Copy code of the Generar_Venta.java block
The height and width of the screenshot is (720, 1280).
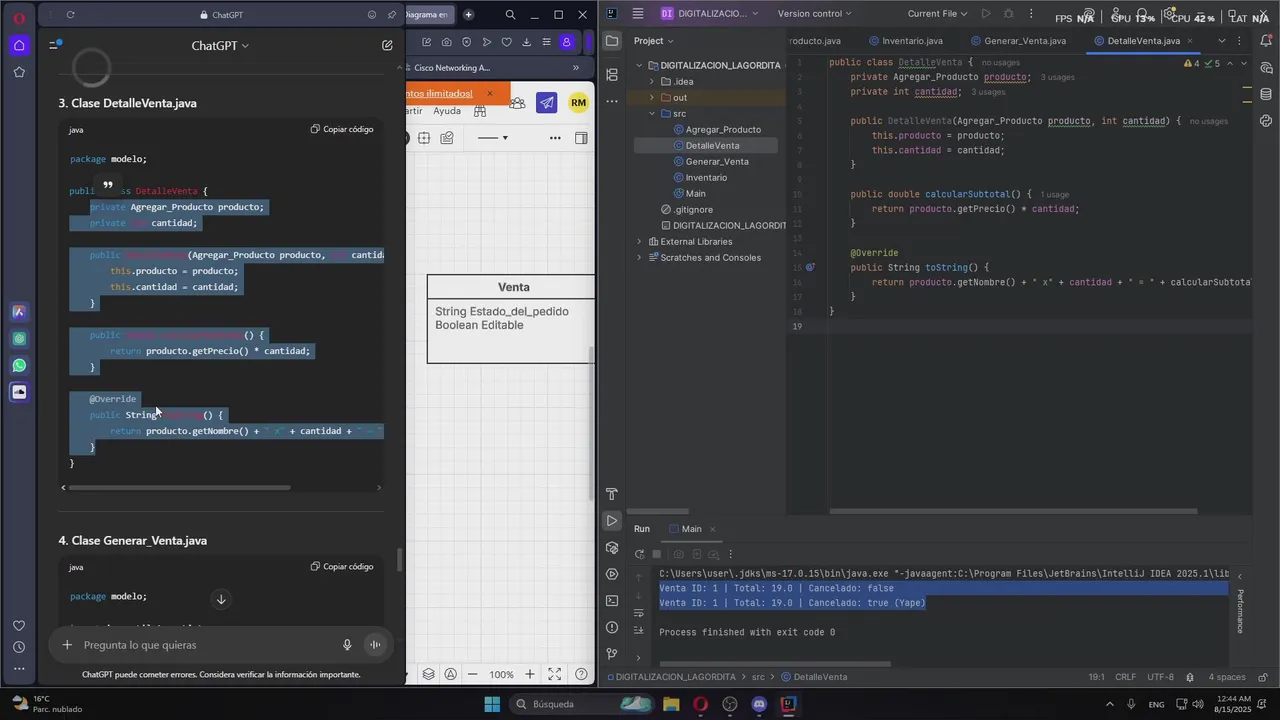click(x=342, y=566)
